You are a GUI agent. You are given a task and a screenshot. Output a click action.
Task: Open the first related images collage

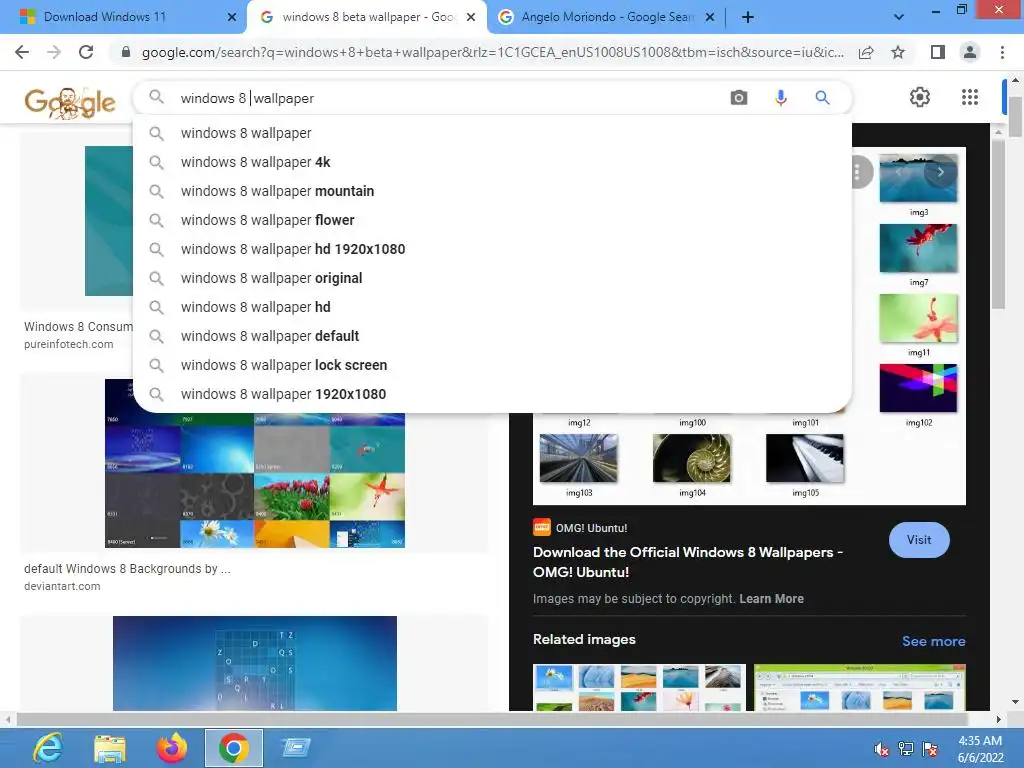(639, 687)
